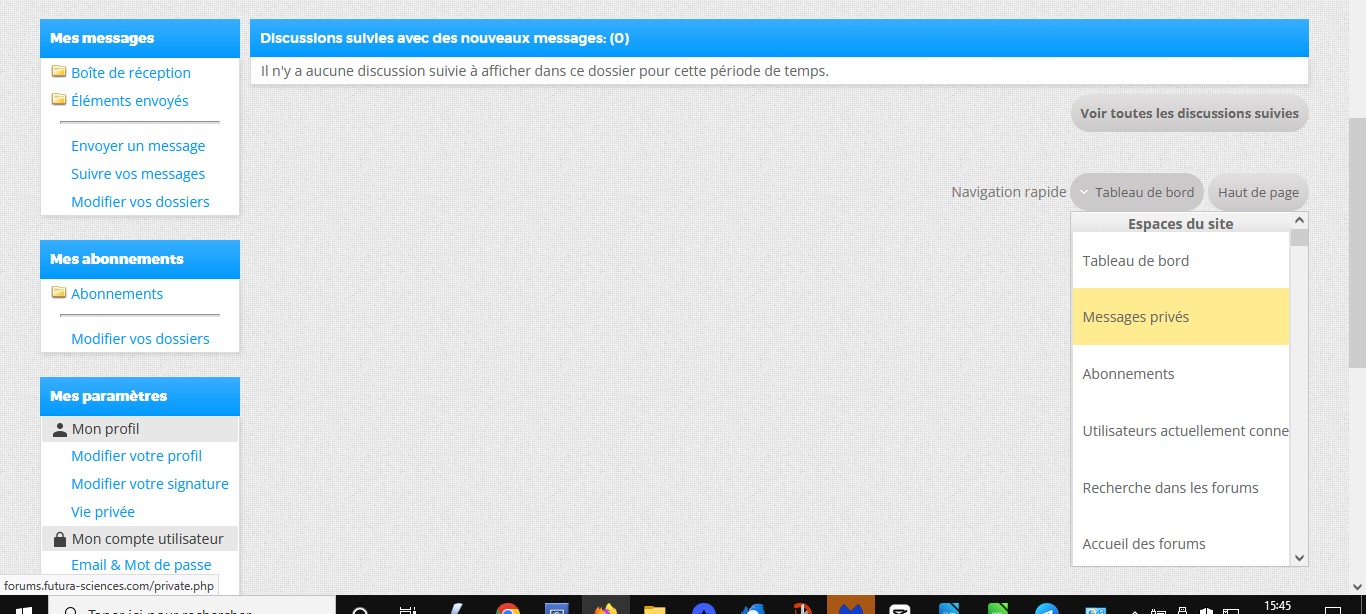The width and height of the screenshot is (1366, 614).
Task: Select Tableau de bord in navigation list
Action: (1180, 260)
